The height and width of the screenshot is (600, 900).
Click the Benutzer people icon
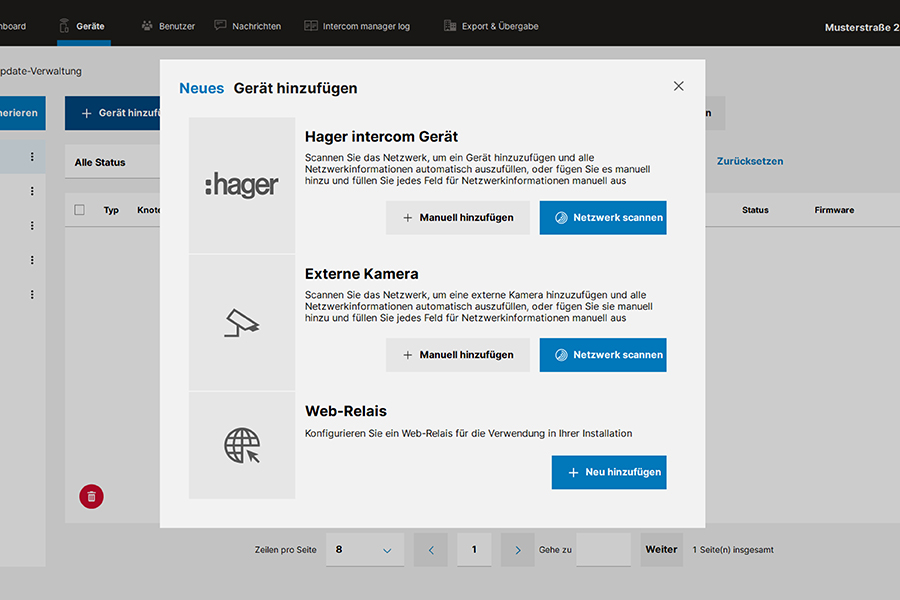(x=147, y=25)
